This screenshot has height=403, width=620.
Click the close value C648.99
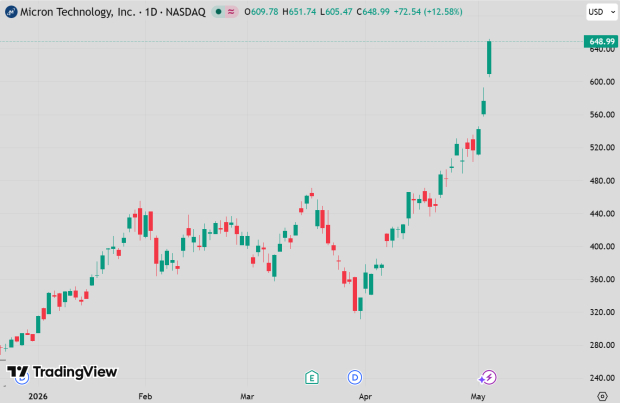373,12
